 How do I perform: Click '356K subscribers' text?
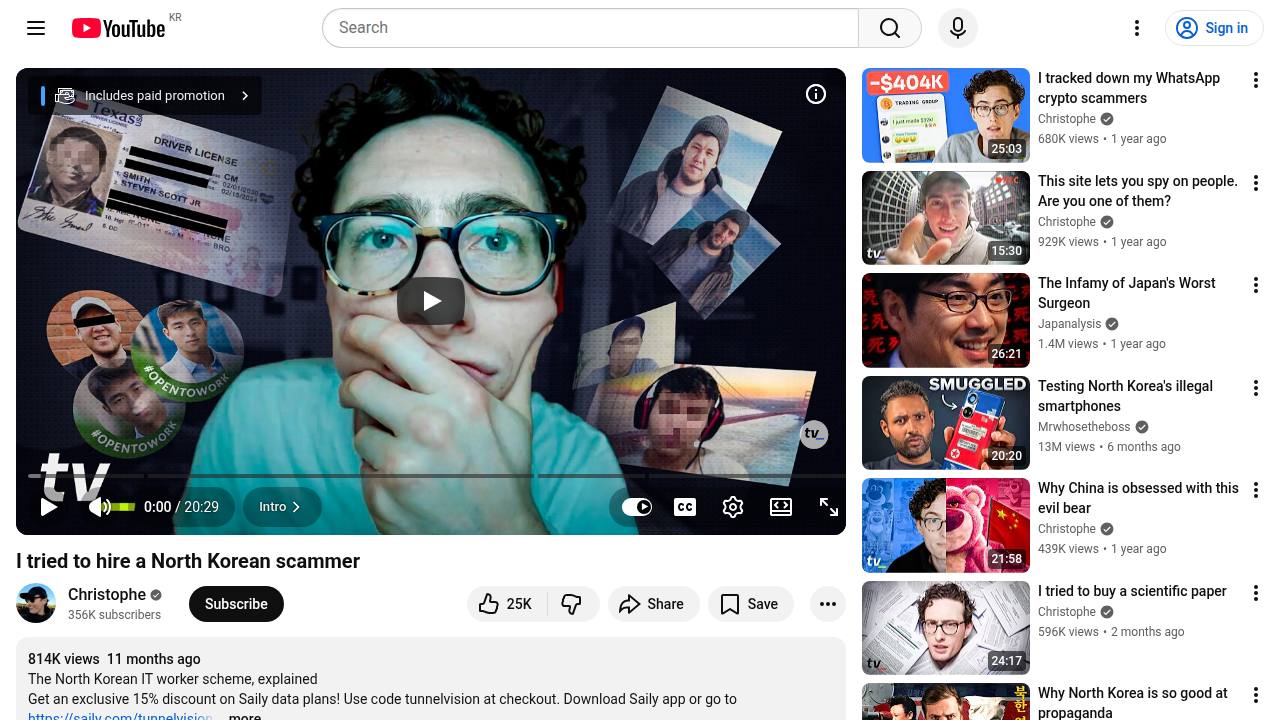[x=114, y=615]
